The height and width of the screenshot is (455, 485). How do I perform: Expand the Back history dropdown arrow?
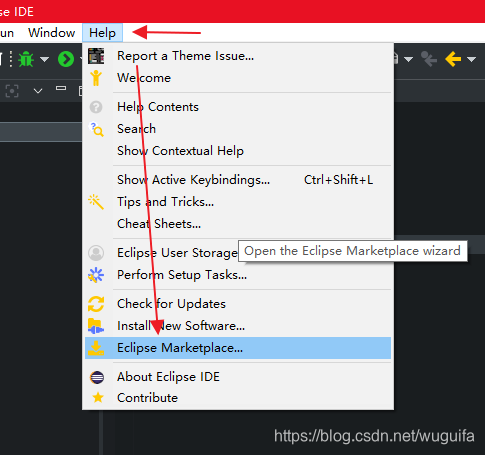pos(471,59)
